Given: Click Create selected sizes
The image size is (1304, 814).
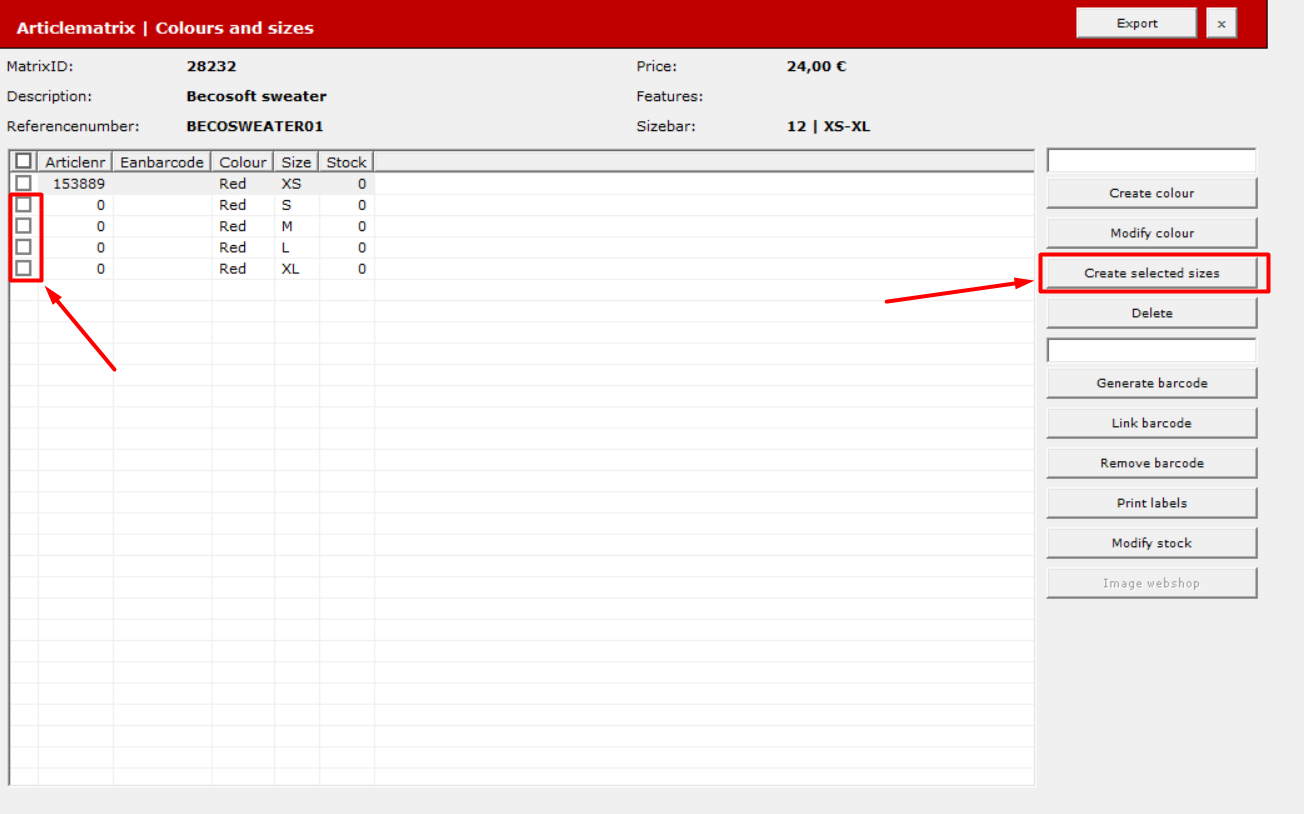Looking at the screenshot, I should click(1152, 273).
